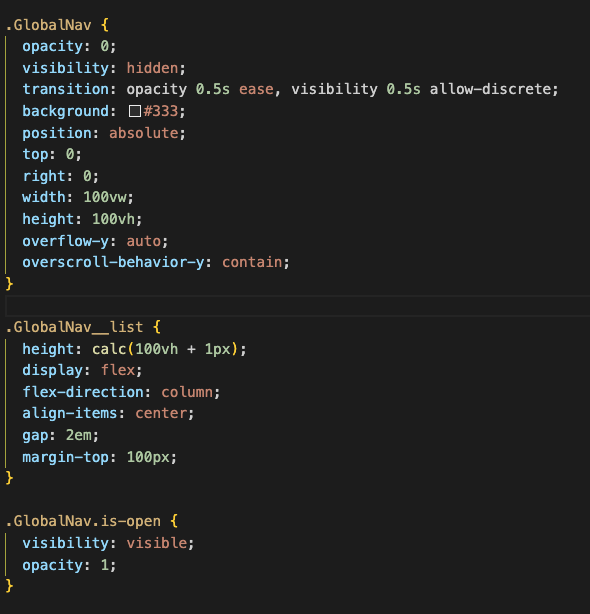This screenshot has width=590, height=614.
Task: Click 'top' property name
Action: 35,154
